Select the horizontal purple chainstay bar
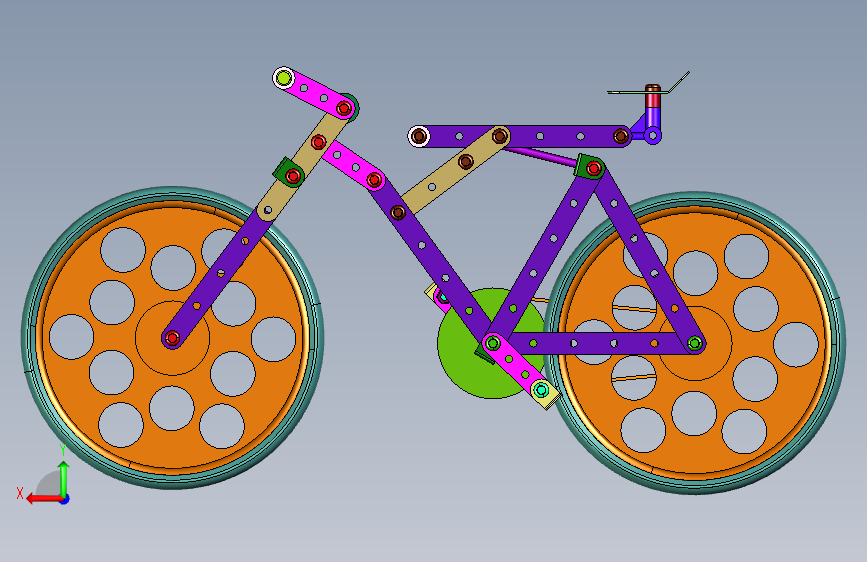Screen dimensions: 867x562 point(594,344)
